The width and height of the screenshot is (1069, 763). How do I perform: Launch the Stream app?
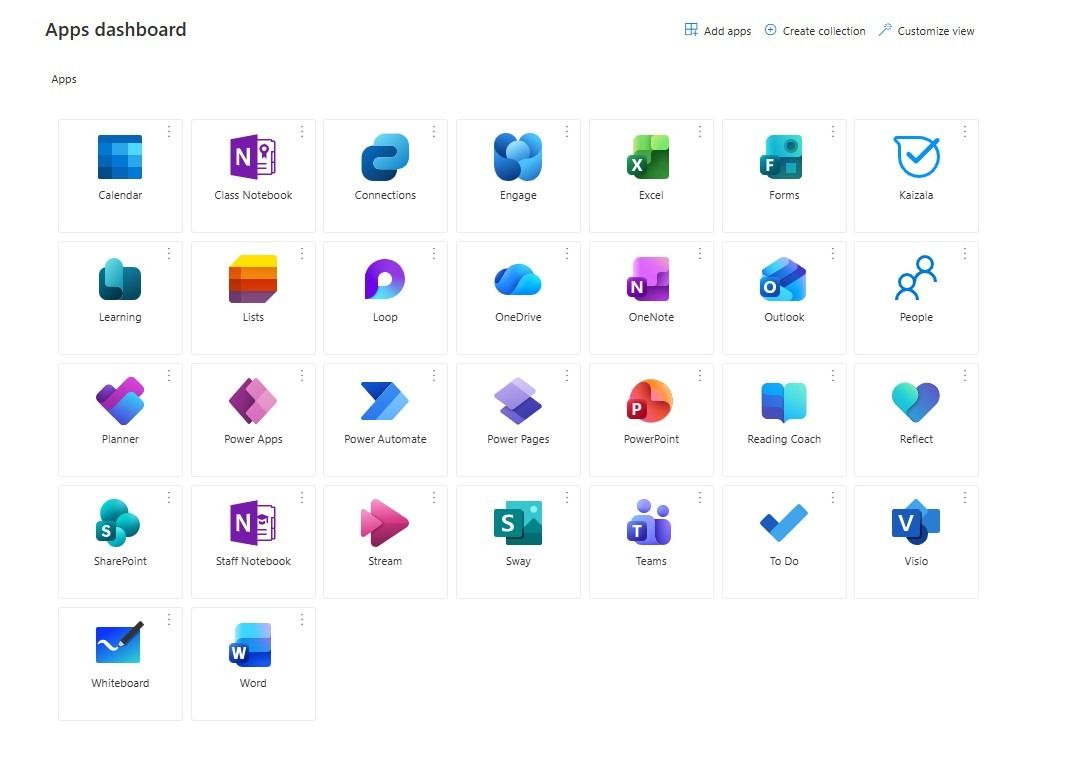[x=385, y=535]
